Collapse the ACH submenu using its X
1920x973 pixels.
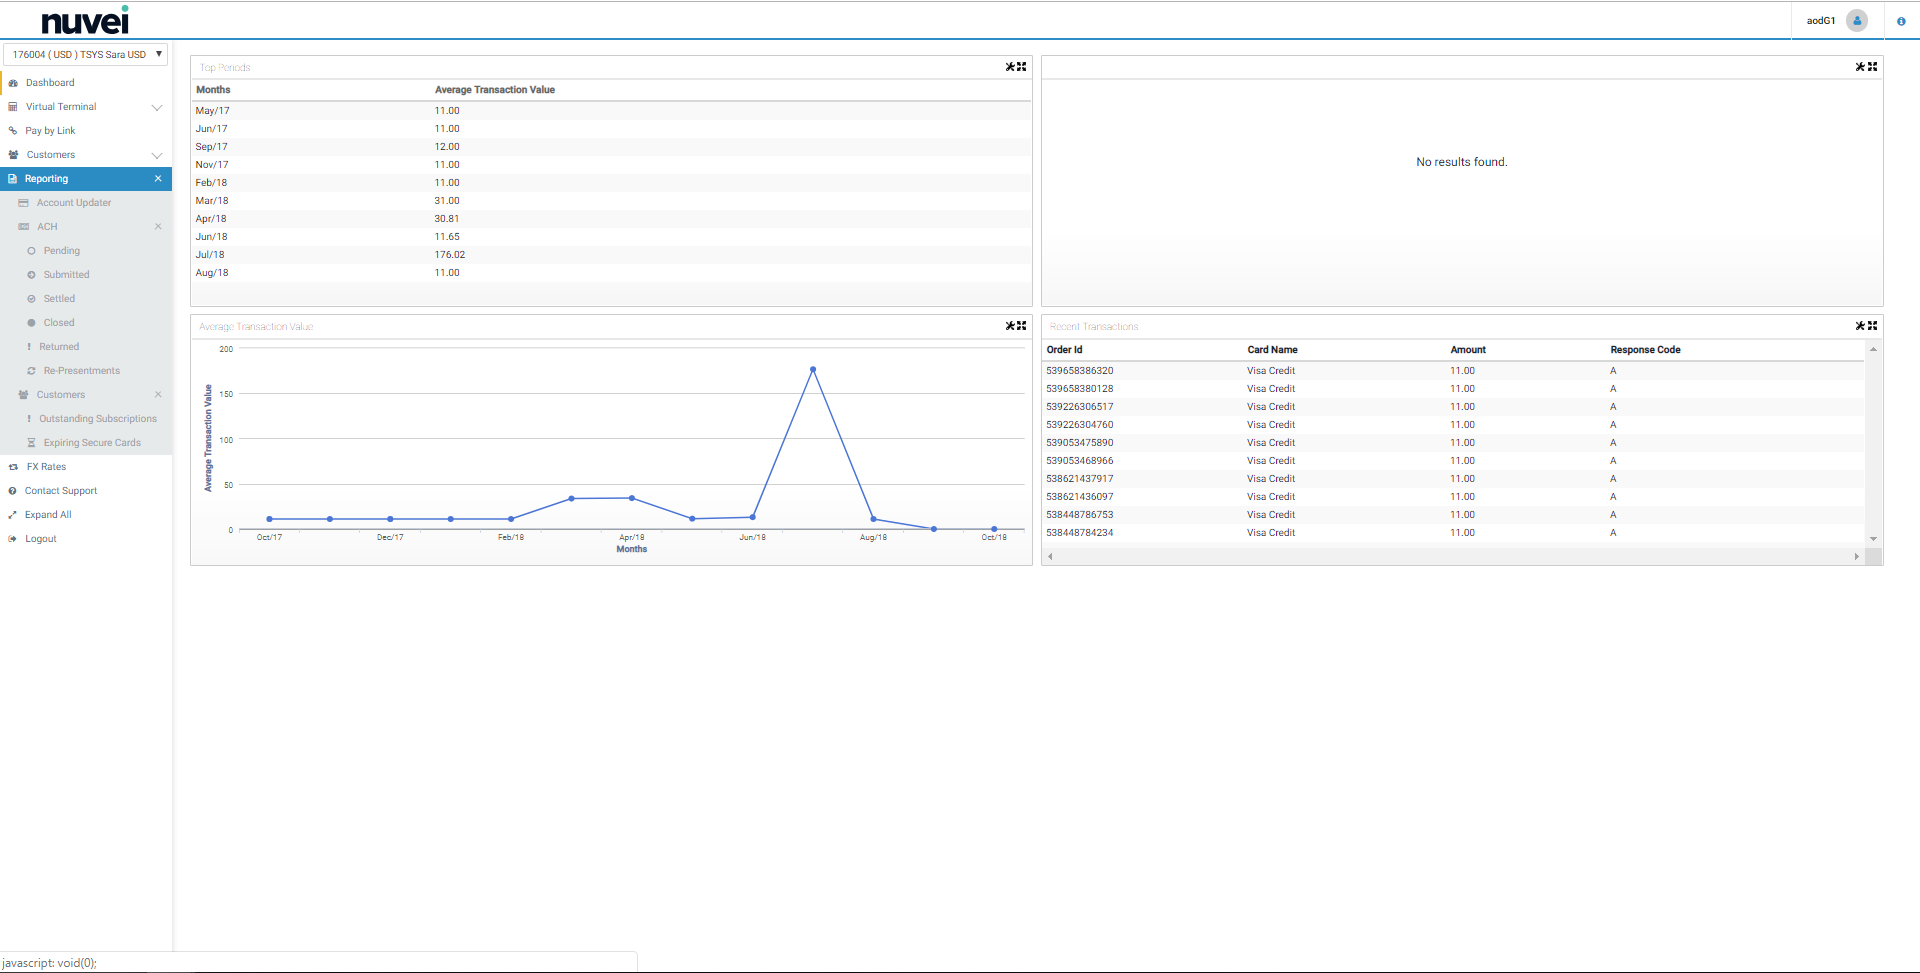click(158, 227)
